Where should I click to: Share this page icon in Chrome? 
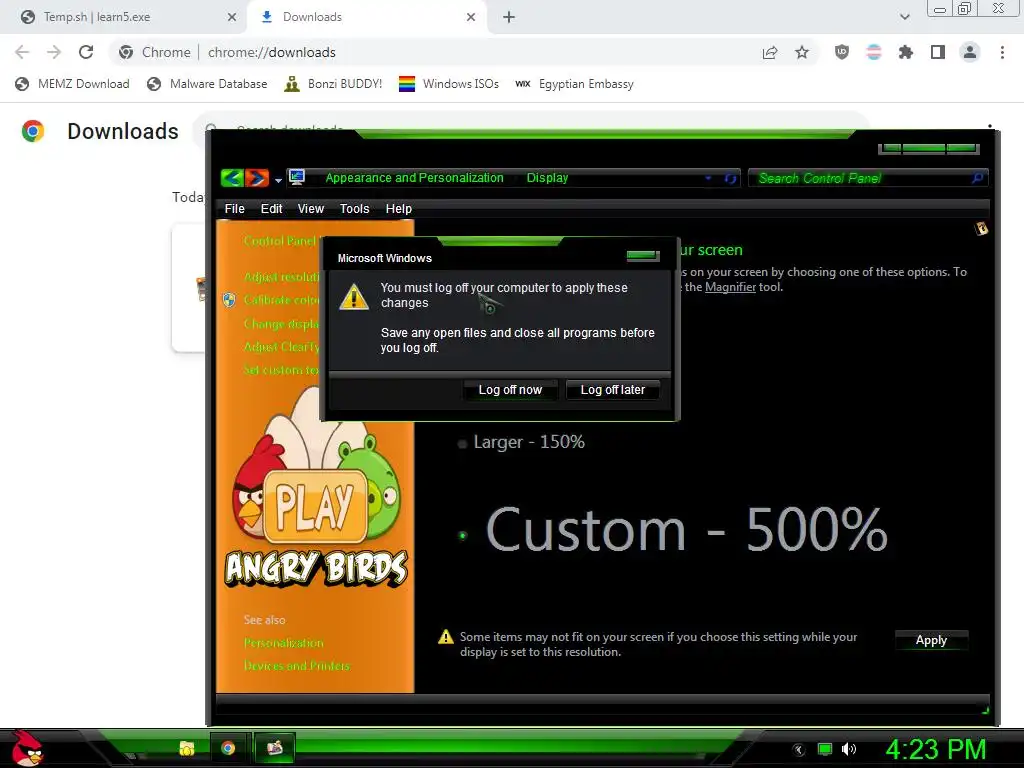pos(770,52)
